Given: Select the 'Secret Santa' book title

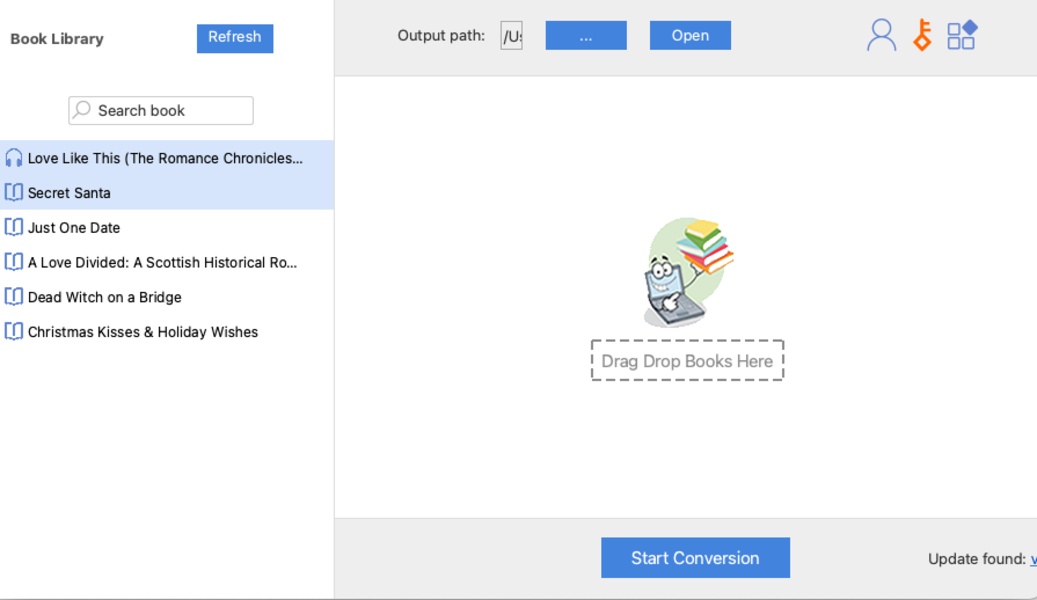Looking at the screenshot, I should pos(69,193).
